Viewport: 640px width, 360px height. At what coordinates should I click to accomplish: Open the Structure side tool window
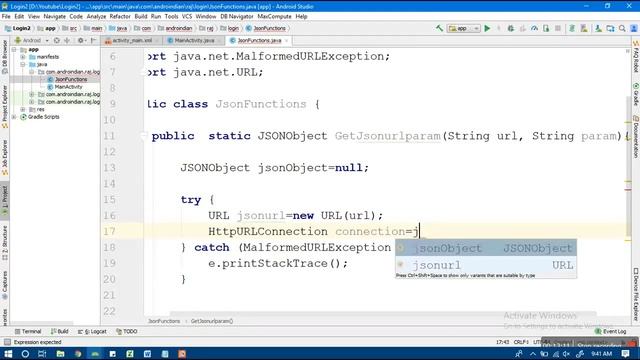5,243
